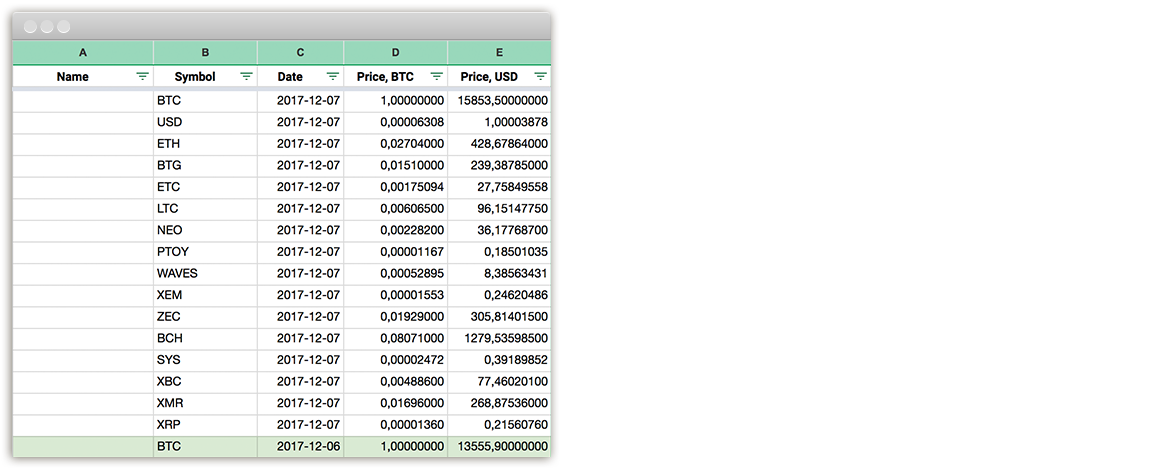This screenshot has height=473, width=1172.
Task: Select the ZEC symbol cell
Action: pyautogui.click(x=206, y=317)
